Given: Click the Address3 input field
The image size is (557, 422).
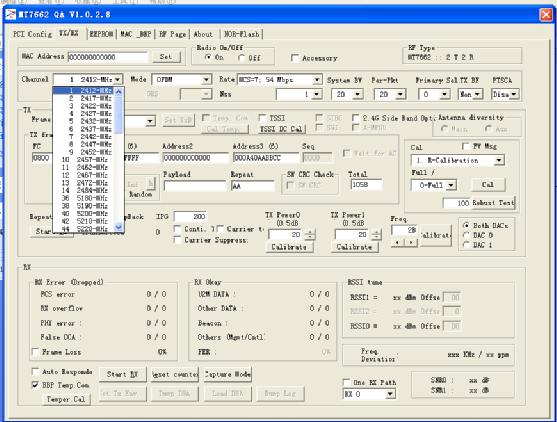Looking at the screenshot, I should coord(265,158).
